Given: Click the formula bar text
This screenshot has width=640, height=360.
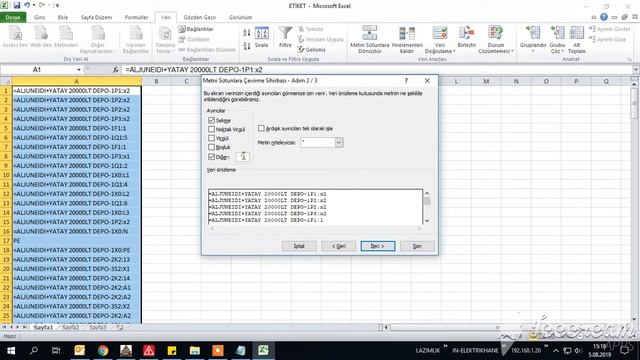Looking at the screenshot, I should click(194, 70).
